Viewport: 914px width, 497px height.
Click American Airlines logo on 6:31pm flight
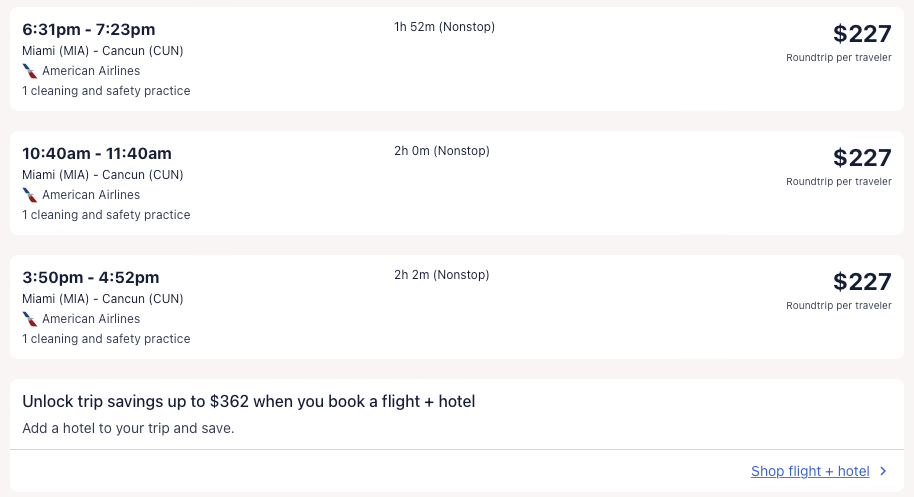pyautogui.click(x=30, y=71)
